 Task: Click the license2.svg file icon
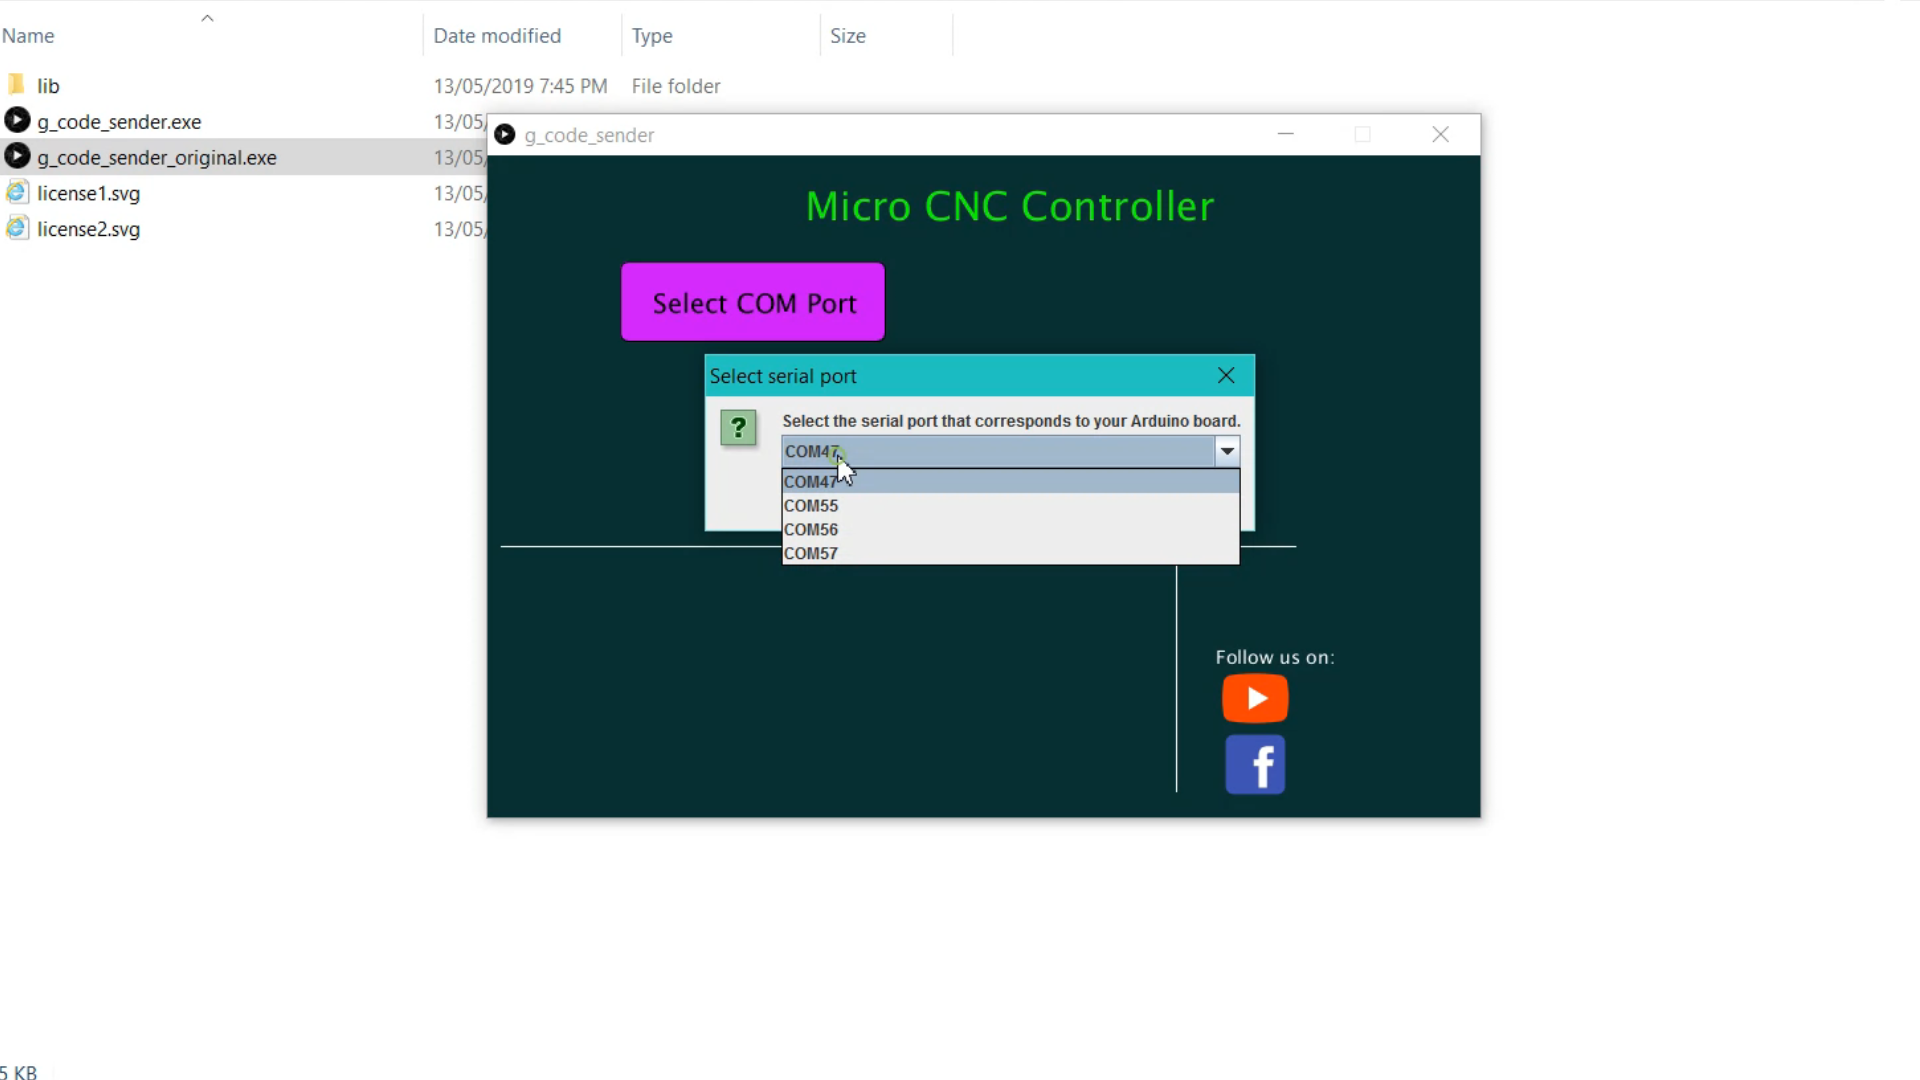[17, 229]
